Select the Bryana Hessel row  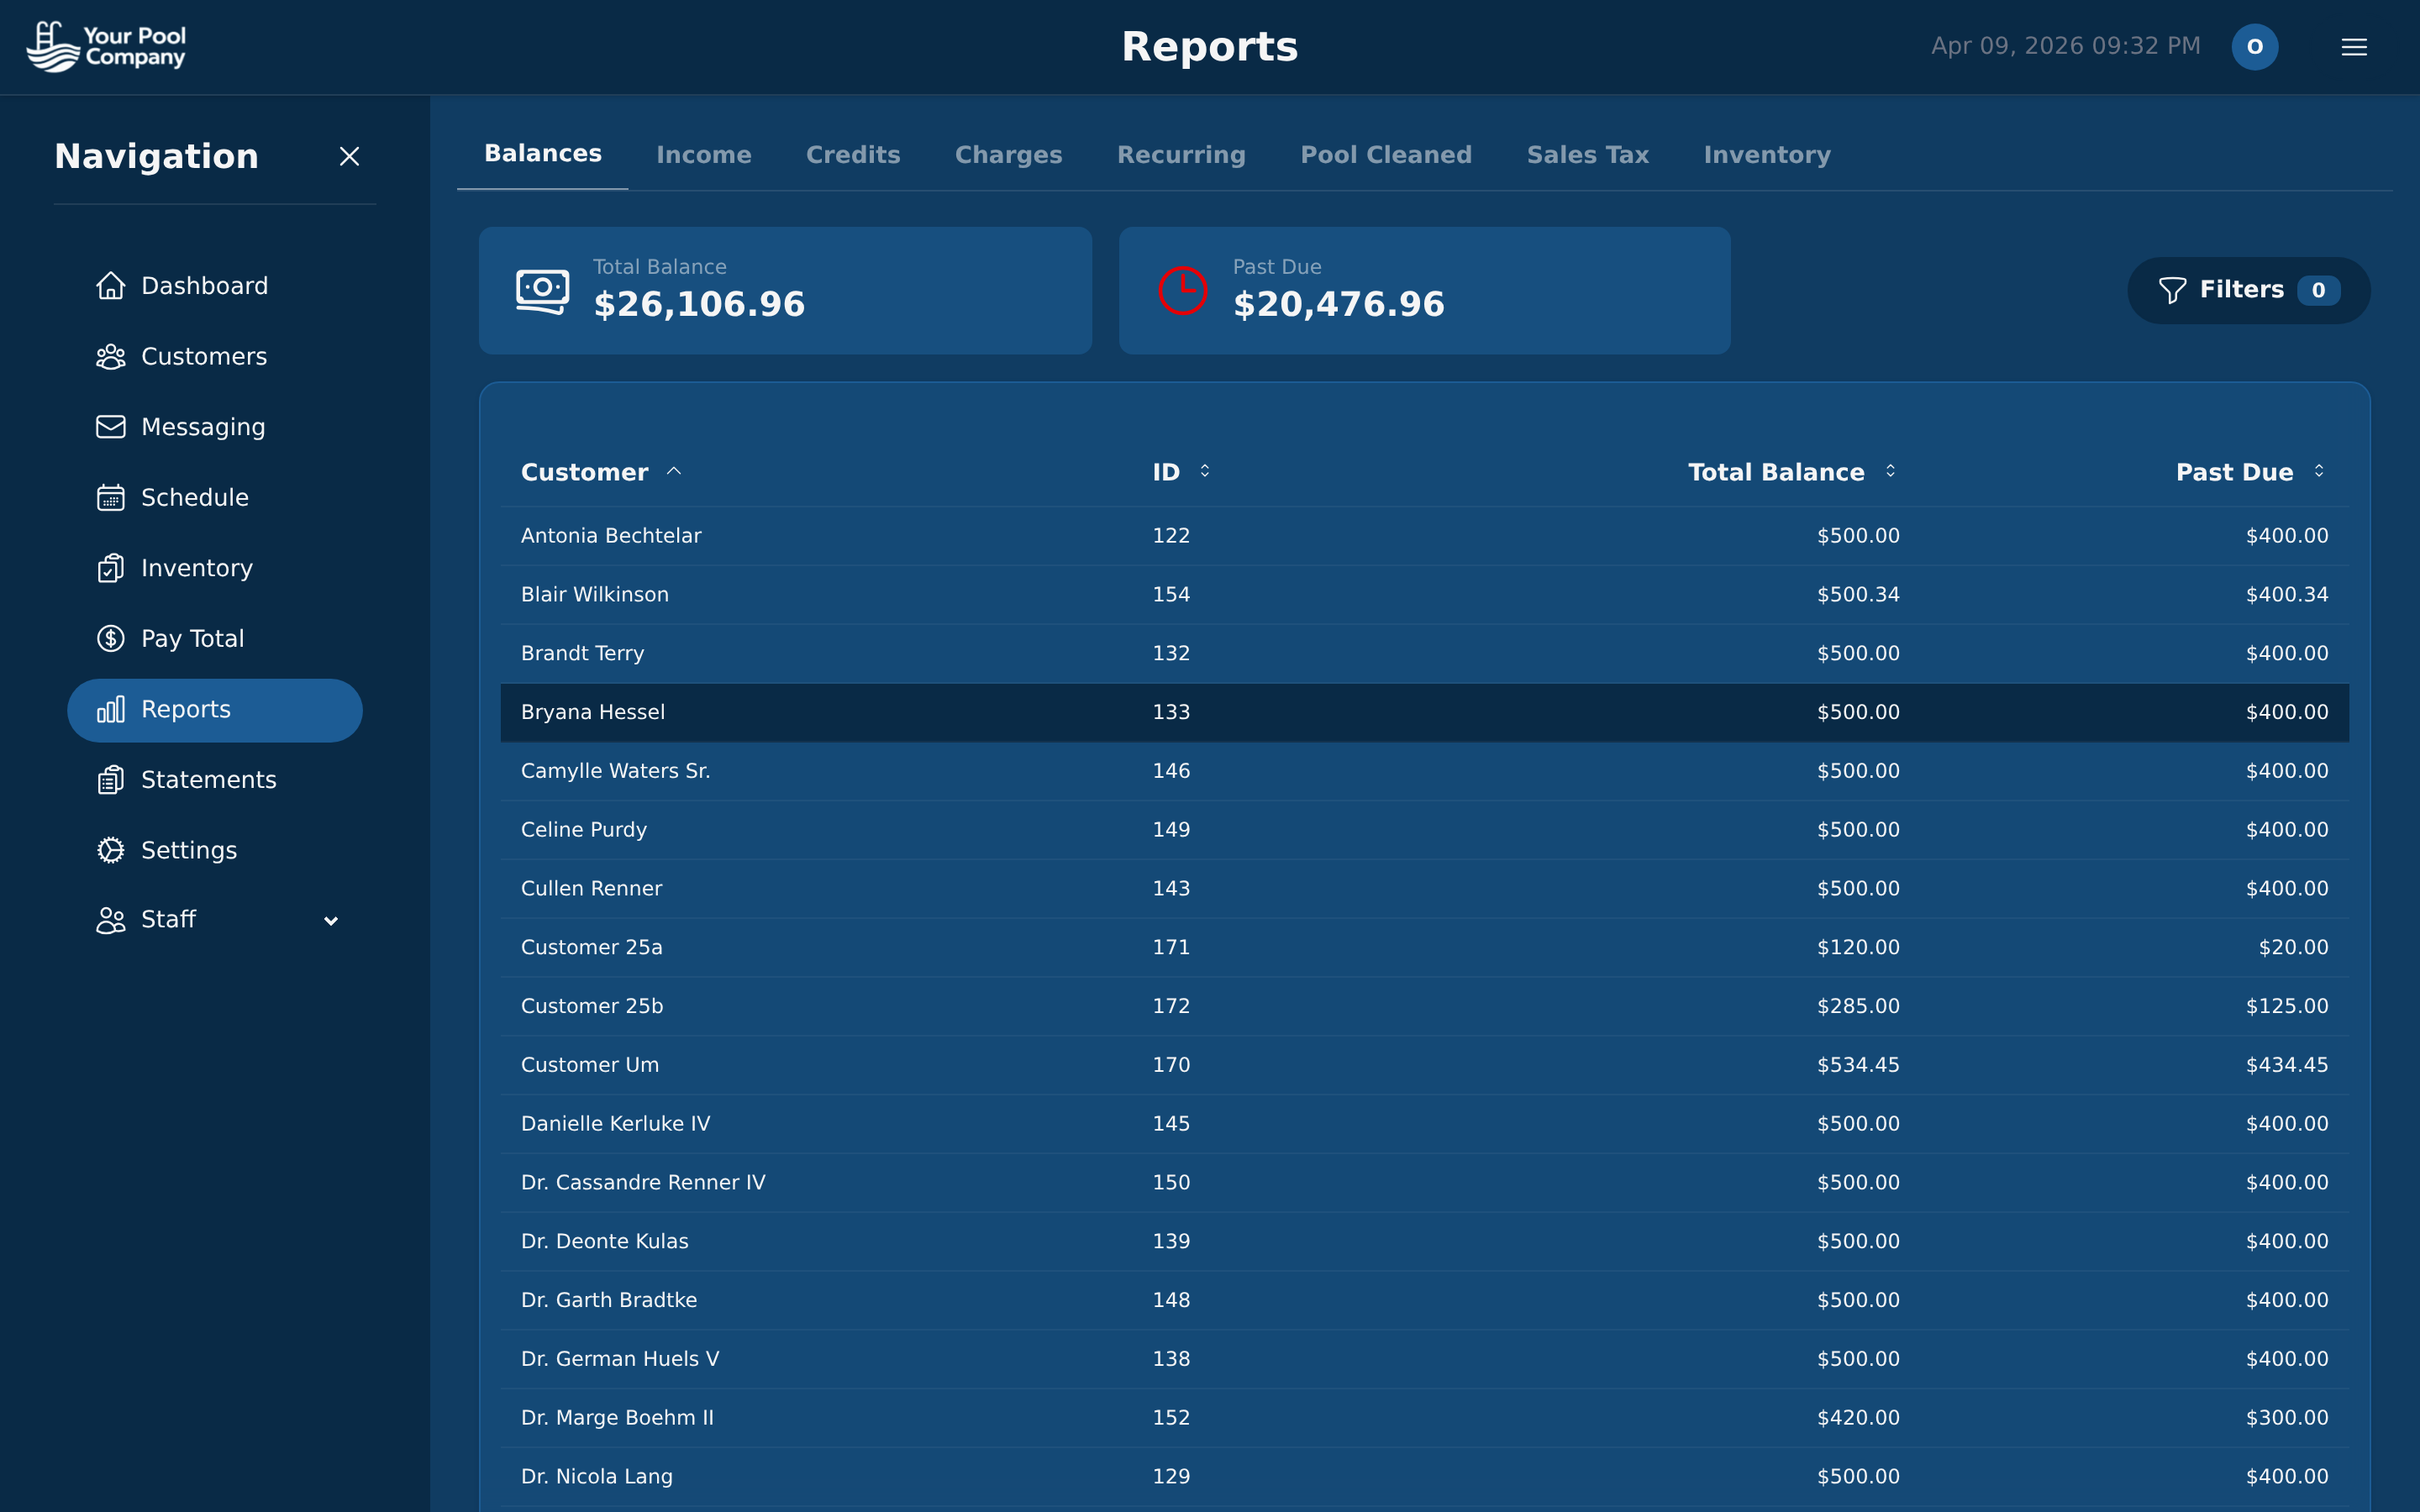pos(1200,712)
